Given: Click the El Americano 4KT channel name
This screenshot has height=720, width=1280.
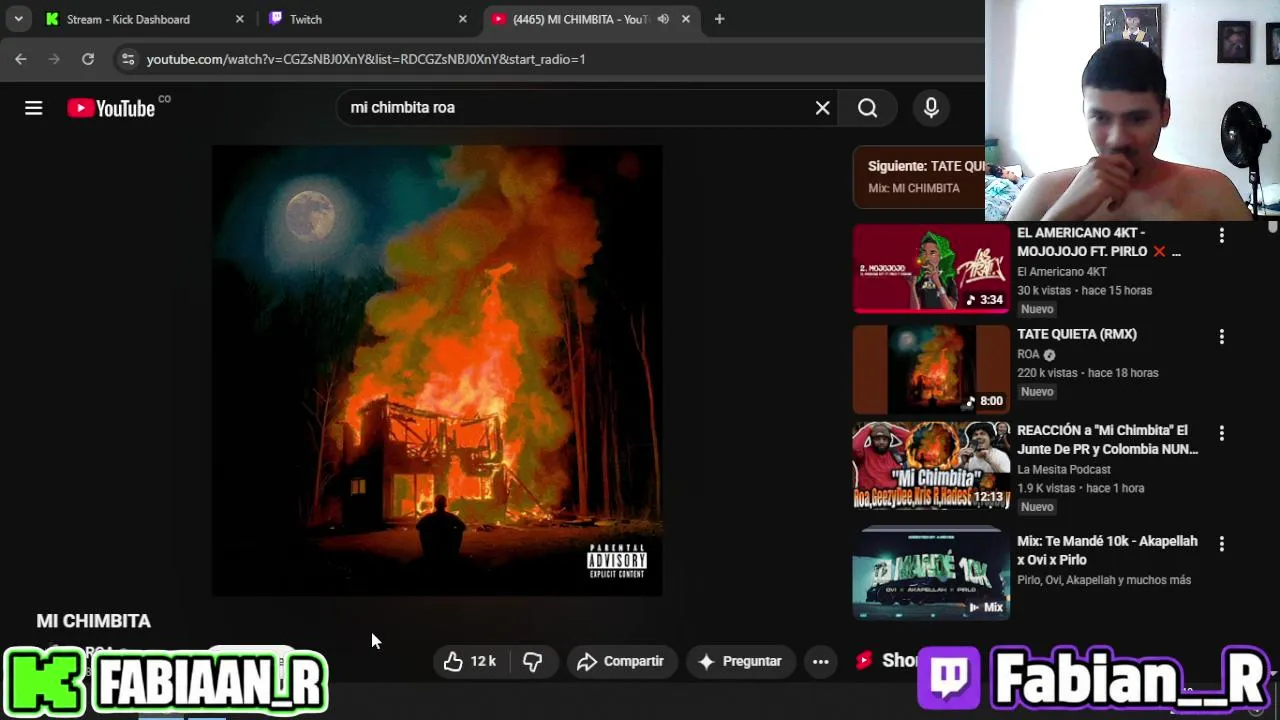Looking at the screenshot, I should click(x=1062, y=271).
